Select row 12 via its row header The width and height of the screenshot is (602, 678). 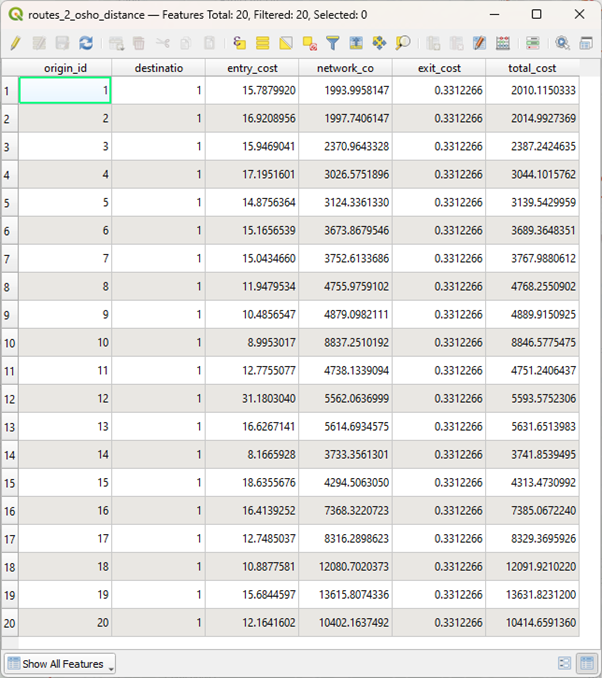point(9,398)
